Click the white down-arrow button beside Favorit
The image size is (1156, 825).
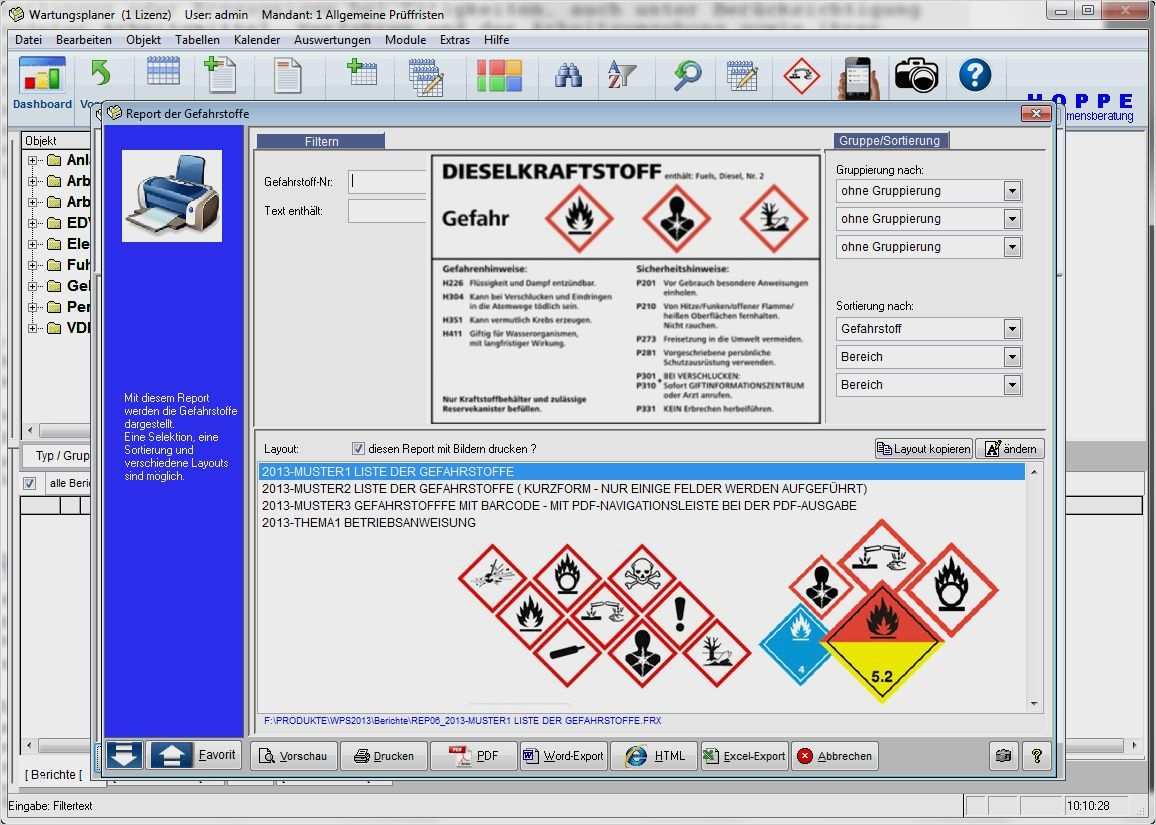pyautogui.click(x=125, y=755)
